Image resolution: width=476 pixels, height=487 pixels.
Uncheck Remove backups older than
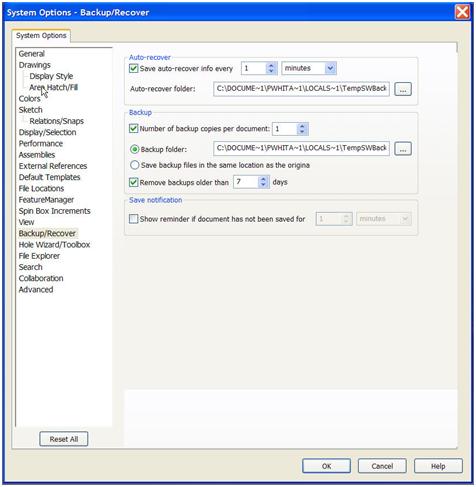click(133, 182)
